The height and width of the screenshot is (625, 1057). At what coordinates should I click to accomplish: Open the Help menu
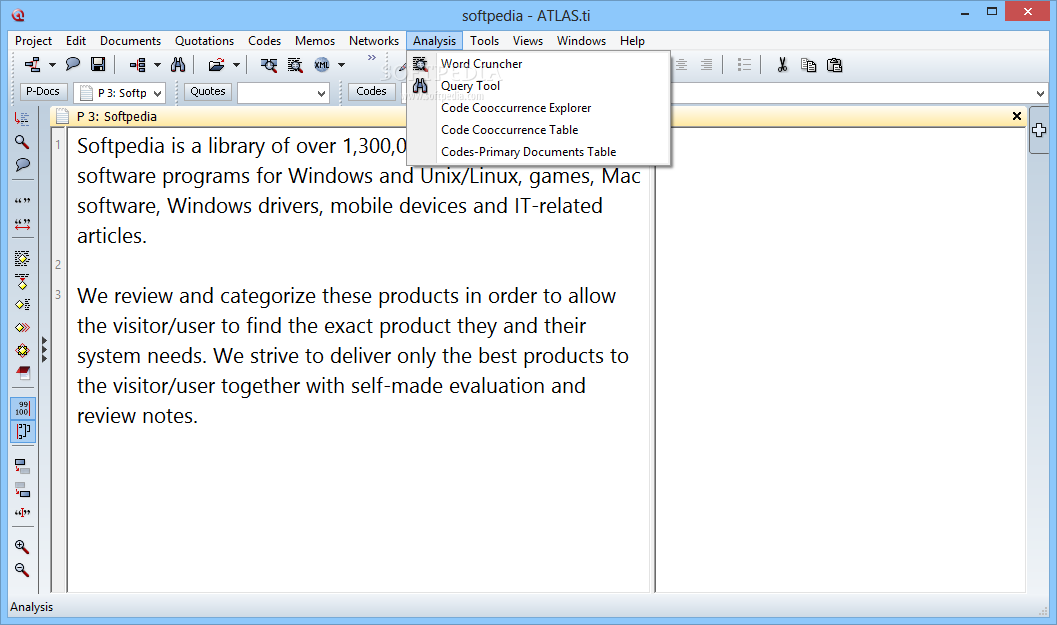click(632, 40)
